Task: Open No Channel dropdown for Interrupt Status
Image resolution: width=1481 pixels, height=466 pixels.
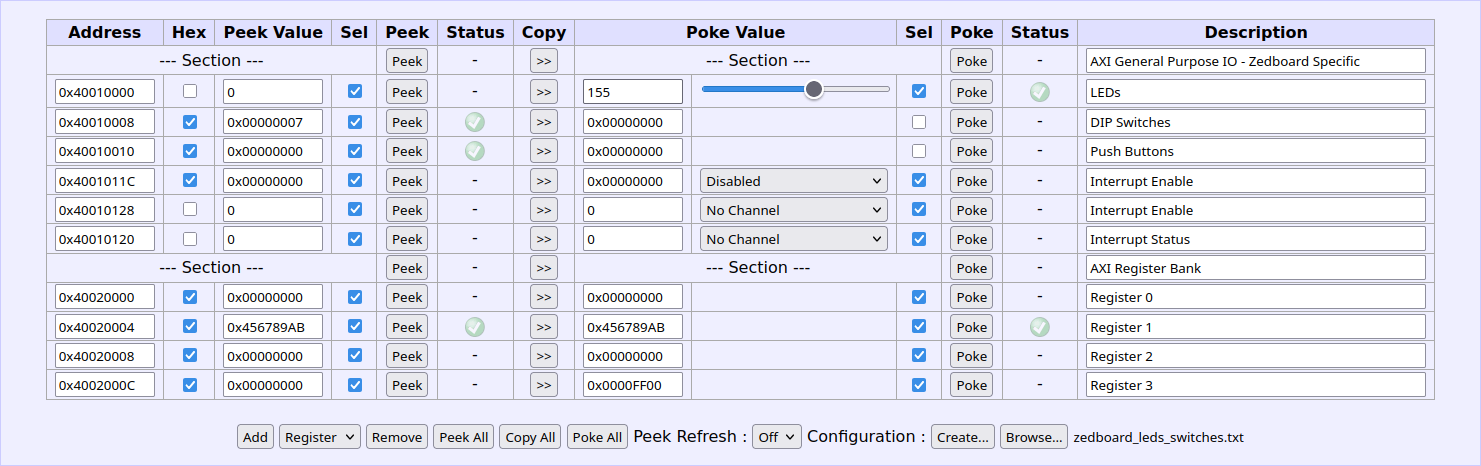Action: pyautogui.click(x=794, y=239)
